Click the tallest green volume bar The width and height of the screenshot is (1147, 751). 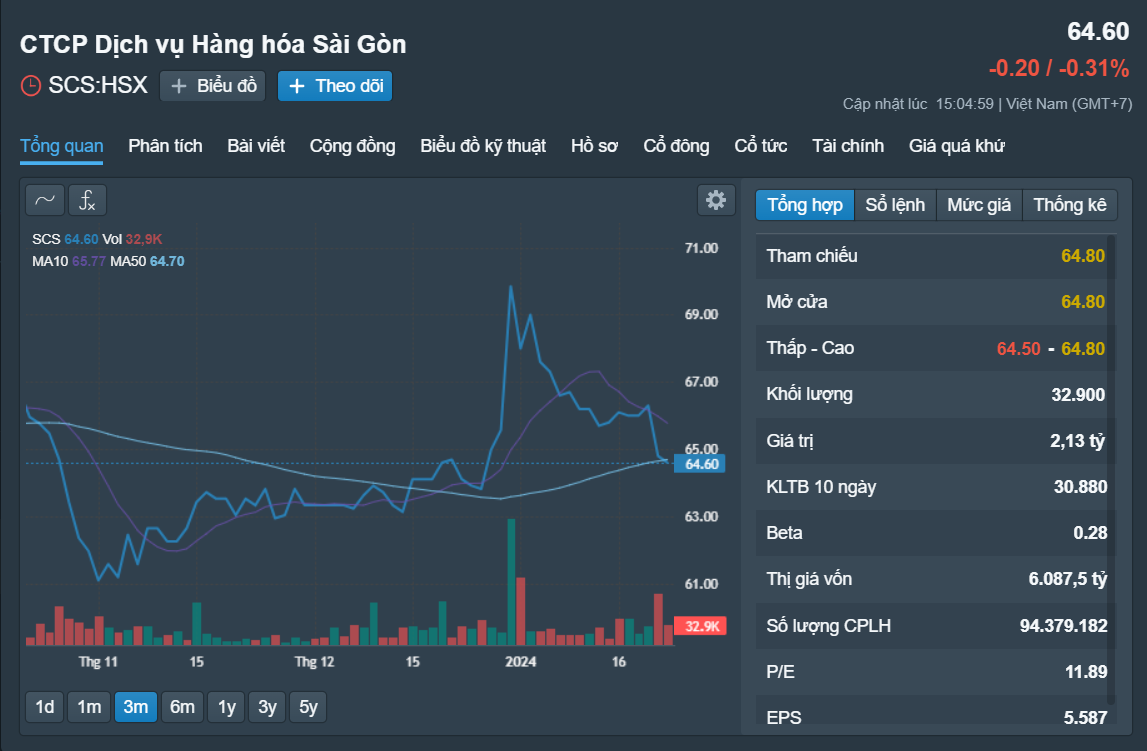tap(511, 582)
